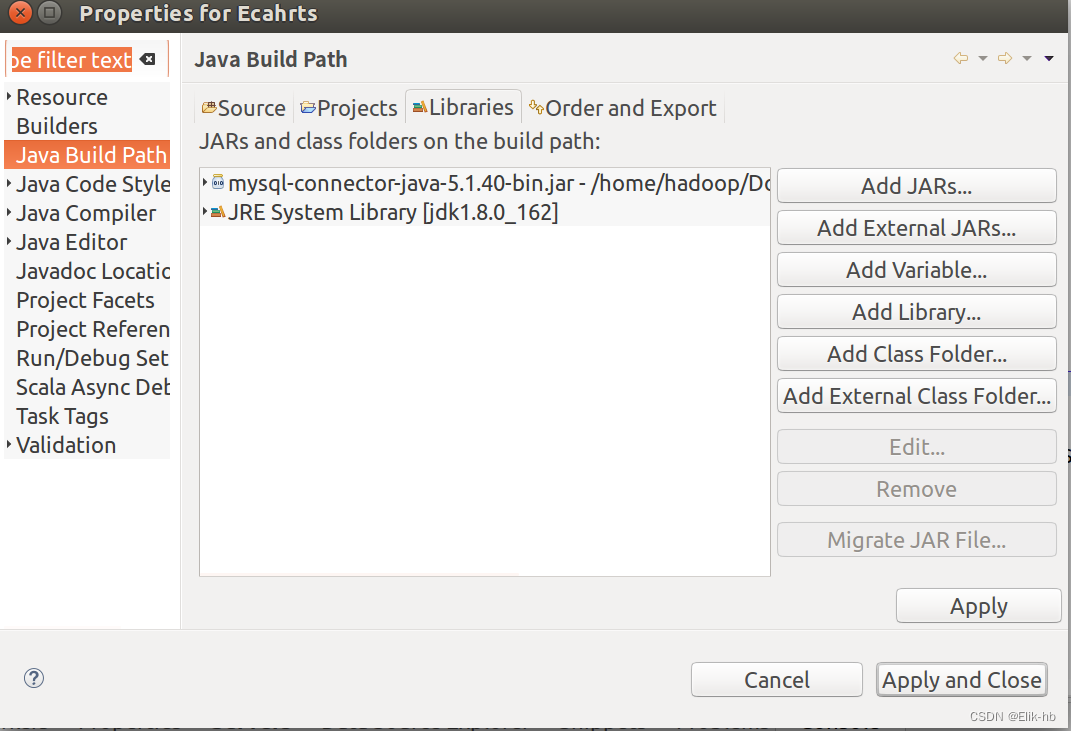The image size is (1071, 731).
Task: Click the JAR icon beside mysql-connector entry
Action: (220, 183)
